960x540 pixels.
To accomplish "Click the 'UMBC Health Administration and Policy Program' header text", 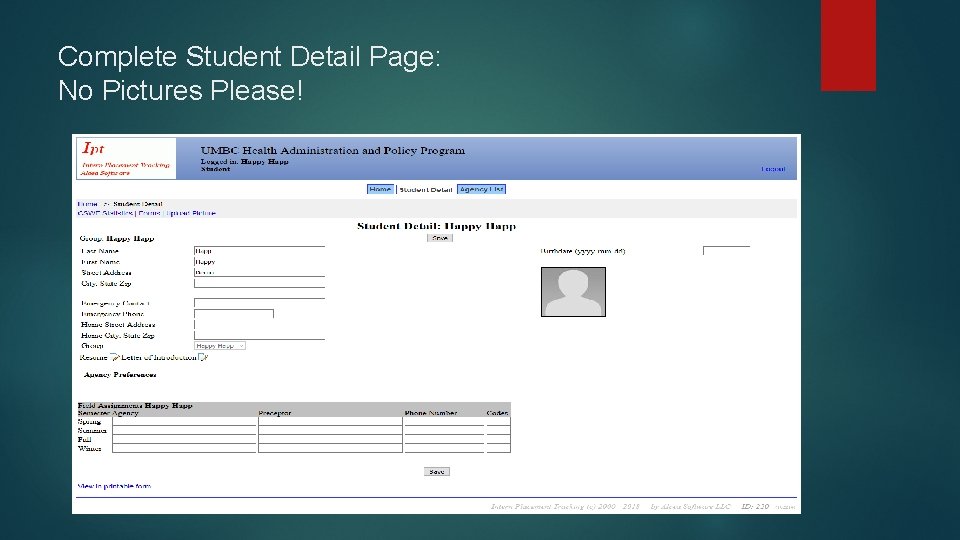I will click(x=333, y=151).
